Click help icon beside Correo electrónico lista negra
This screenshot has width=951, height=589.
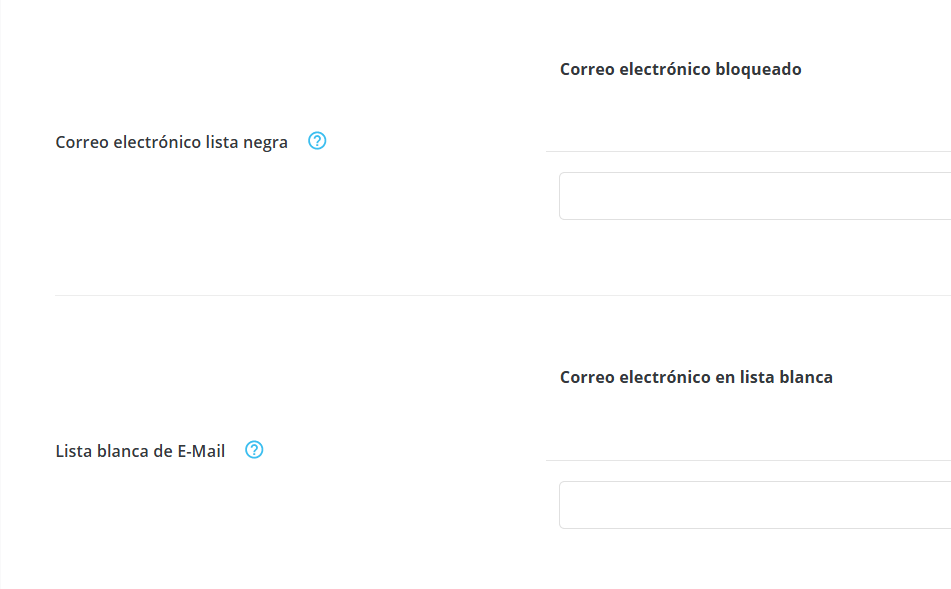pyautogui.click(x=317, y=141)
